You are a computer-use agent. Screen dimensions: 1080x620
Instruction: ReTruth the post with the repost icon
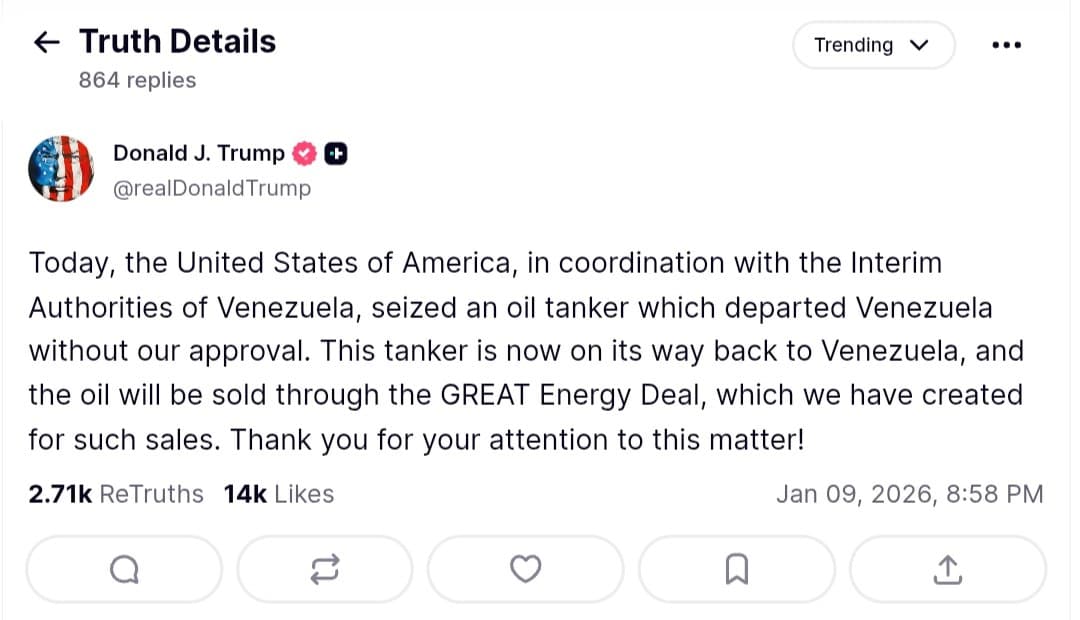(x=325, y=568)
